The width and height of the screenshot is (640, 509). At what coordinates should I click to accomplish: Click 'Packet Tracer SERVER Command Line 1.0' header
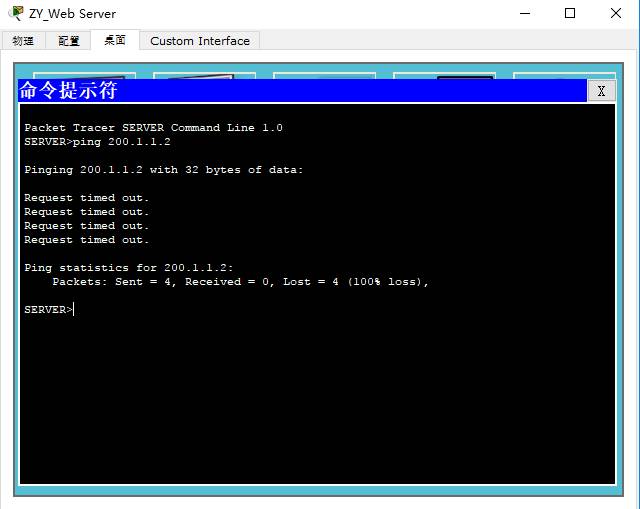pos(153,128)
